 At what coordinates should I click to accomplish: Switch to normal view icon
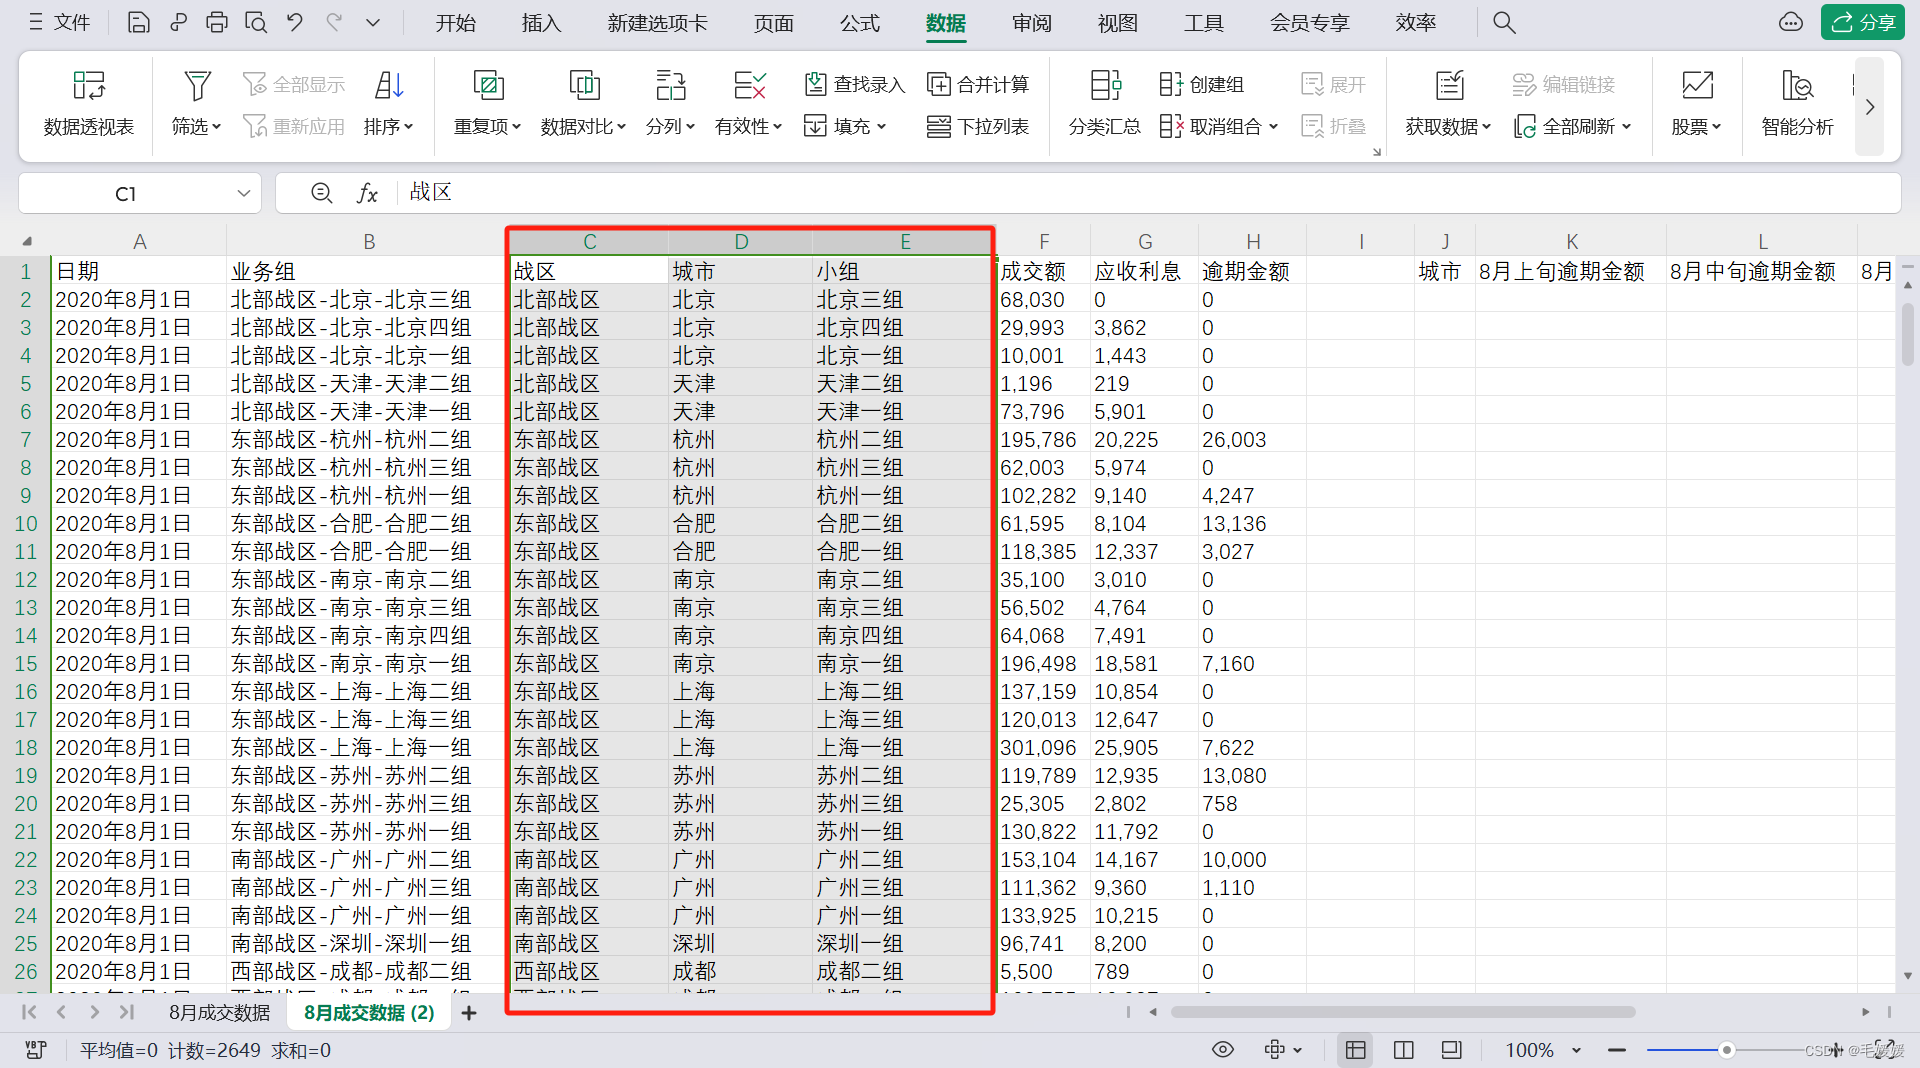[x=1355, y=1049]
